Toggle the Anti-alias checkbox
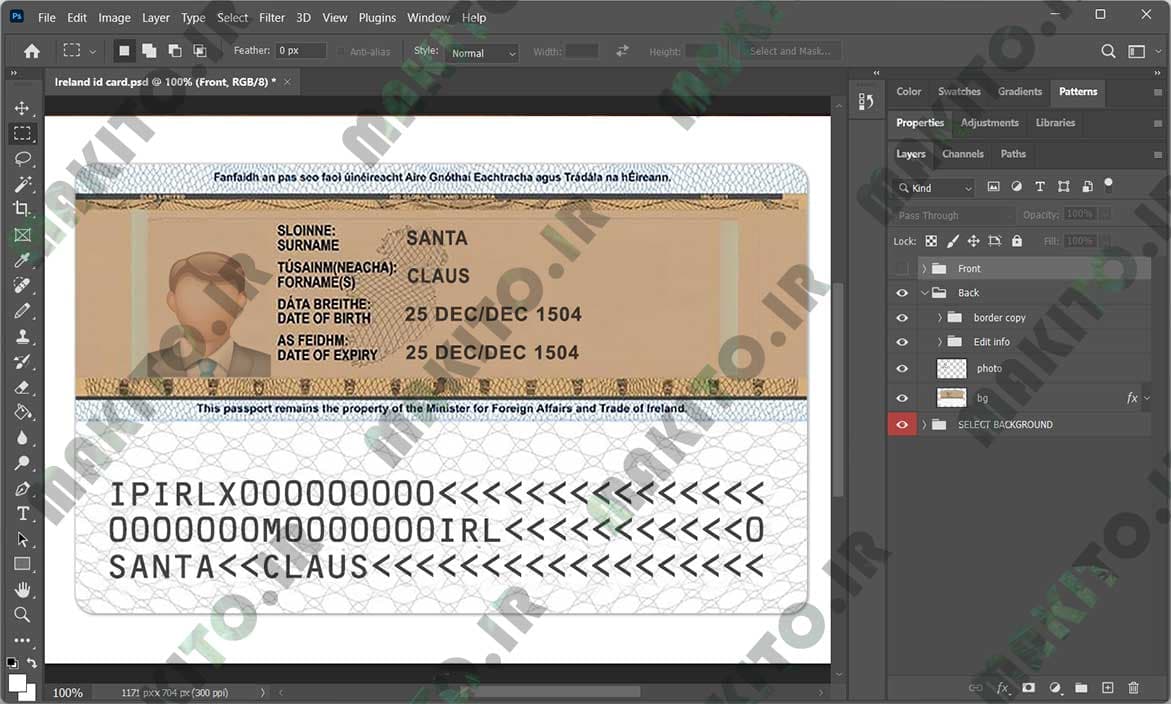The image size is (1171, 704). [341, 52]
